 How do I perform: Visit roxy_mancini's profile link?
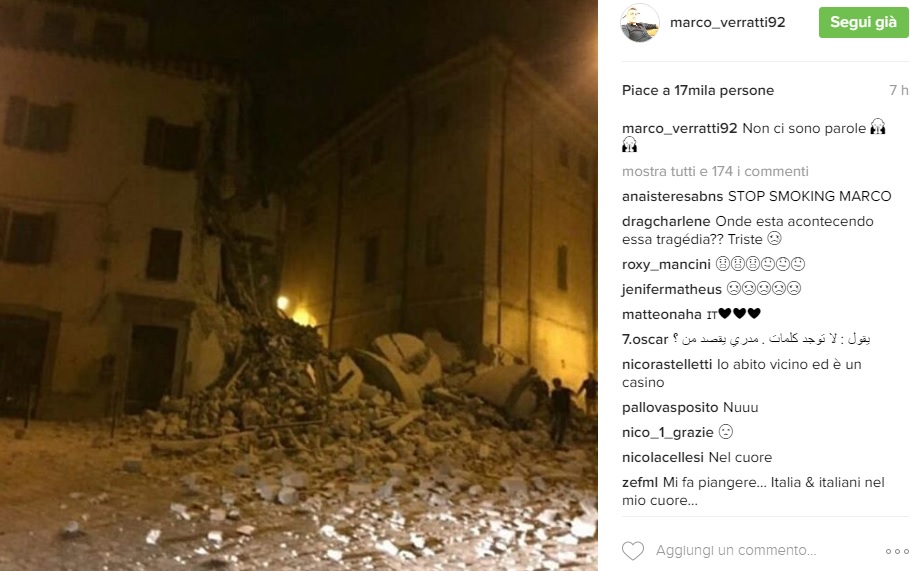pos(666,264)
